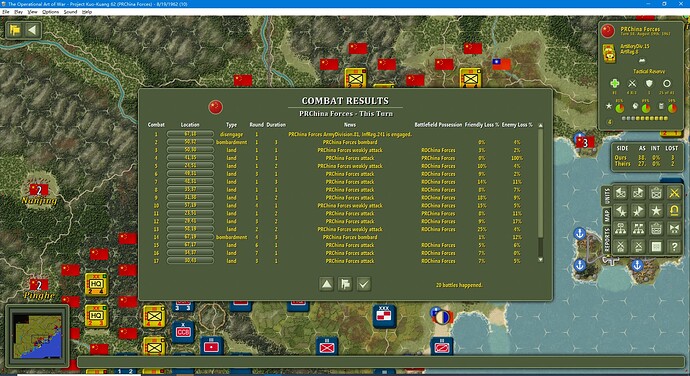Click the back arrow button next to flags icon
690x376 pixels.
[x=32, y=30]
